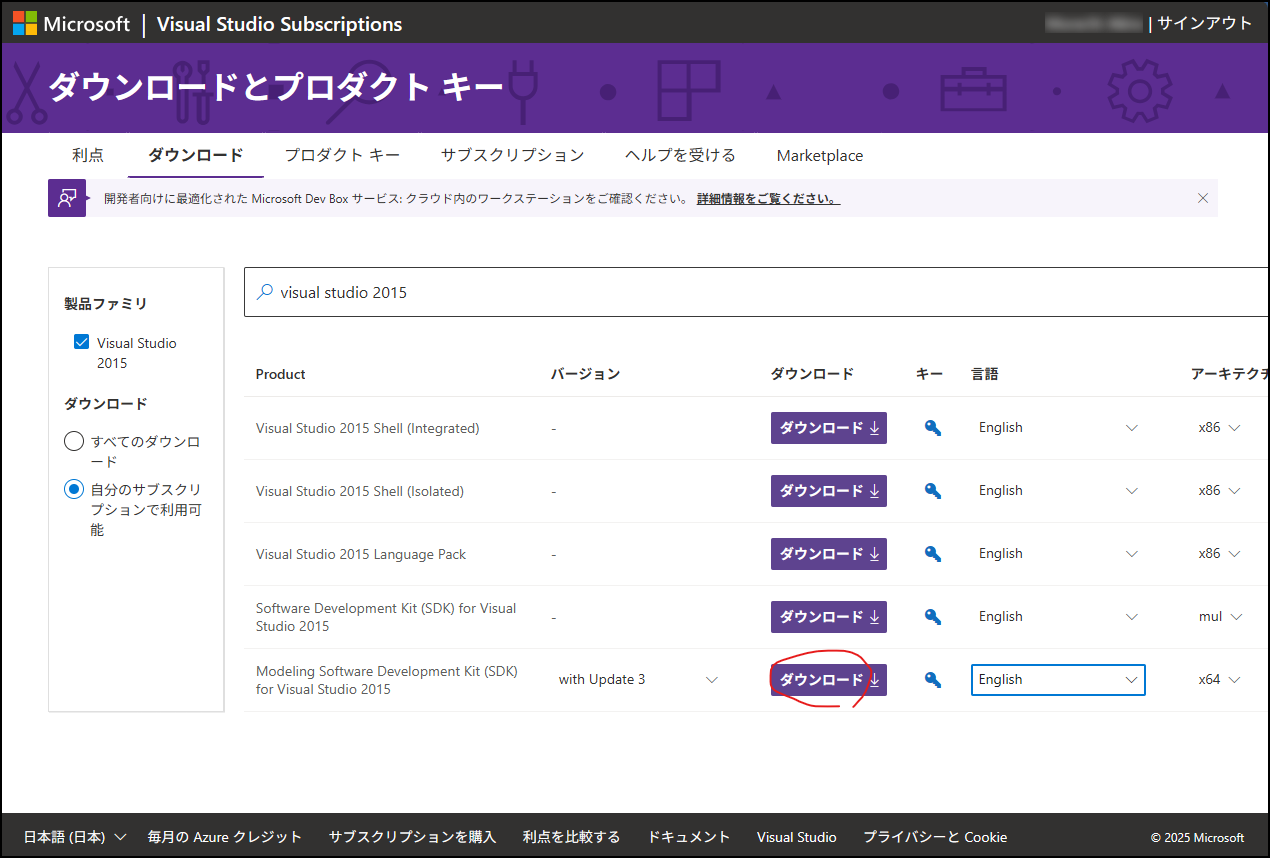Download Software Development Kit (SDK) for Visual Studio 2015
Viewport: 1270px width, 858px height.
point(829,617)
